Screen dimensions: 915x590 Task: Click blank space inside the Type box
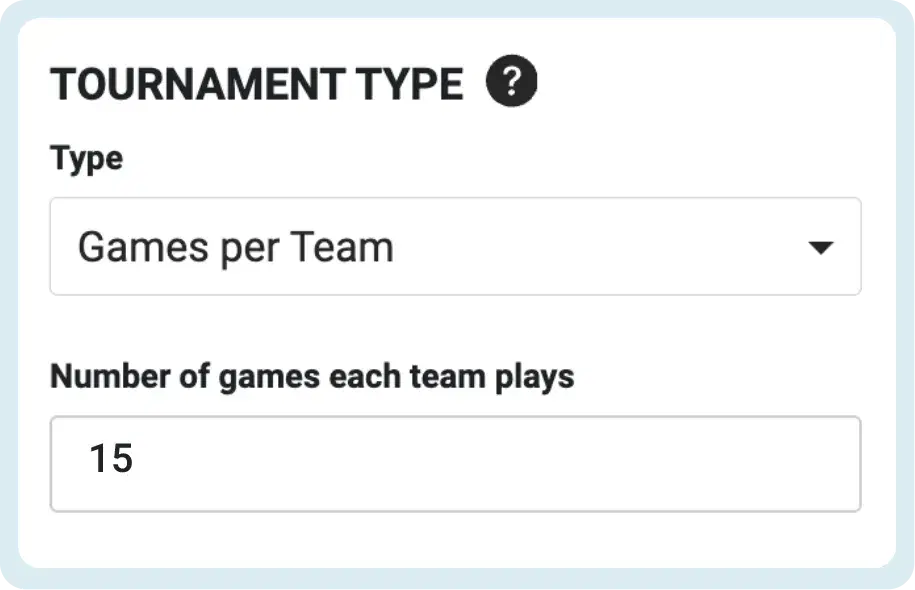click(601, 246)
